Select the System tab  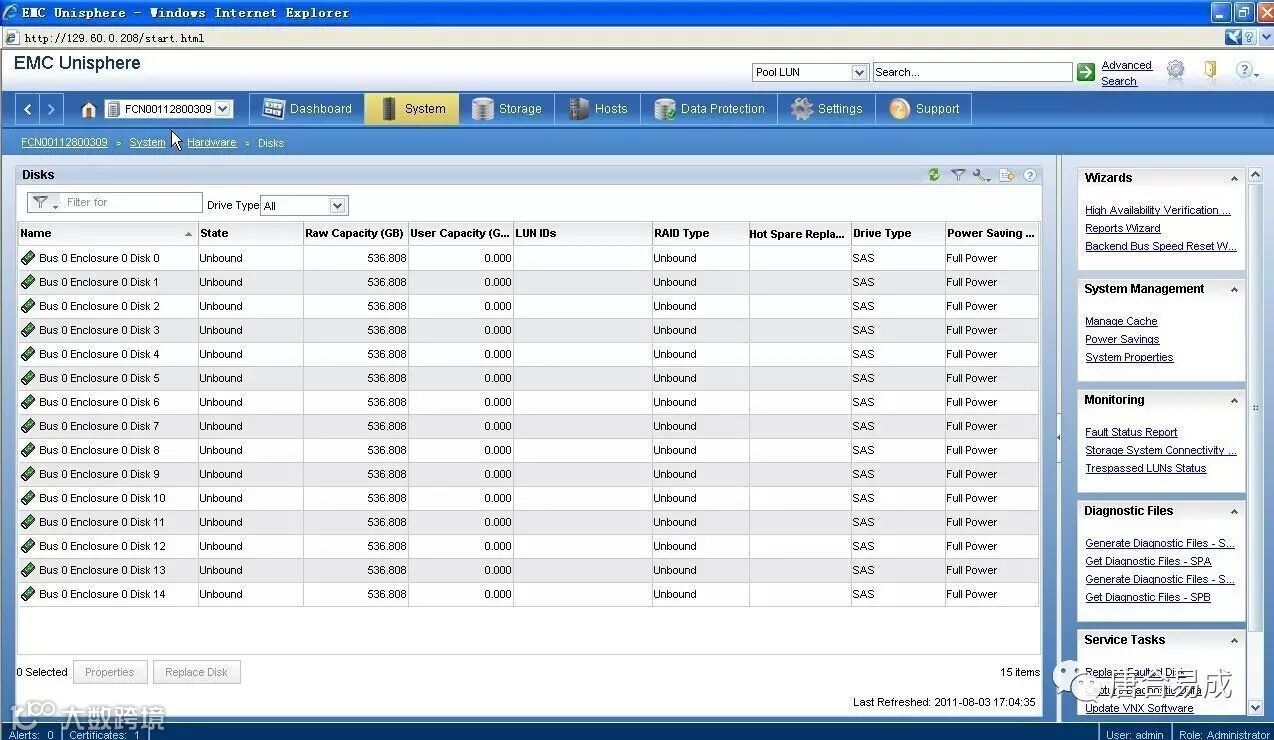[x=412, y=109]
